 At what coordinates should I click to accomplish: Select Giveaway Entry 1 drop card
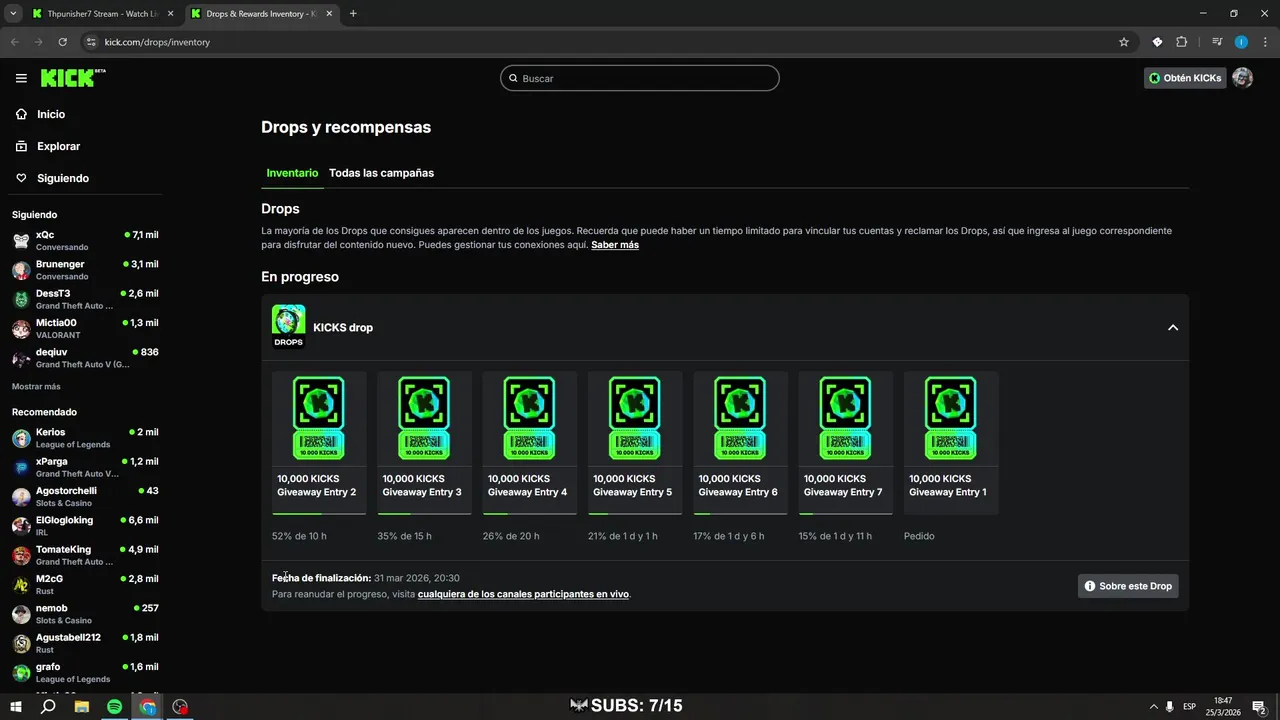tap(951, 443)
